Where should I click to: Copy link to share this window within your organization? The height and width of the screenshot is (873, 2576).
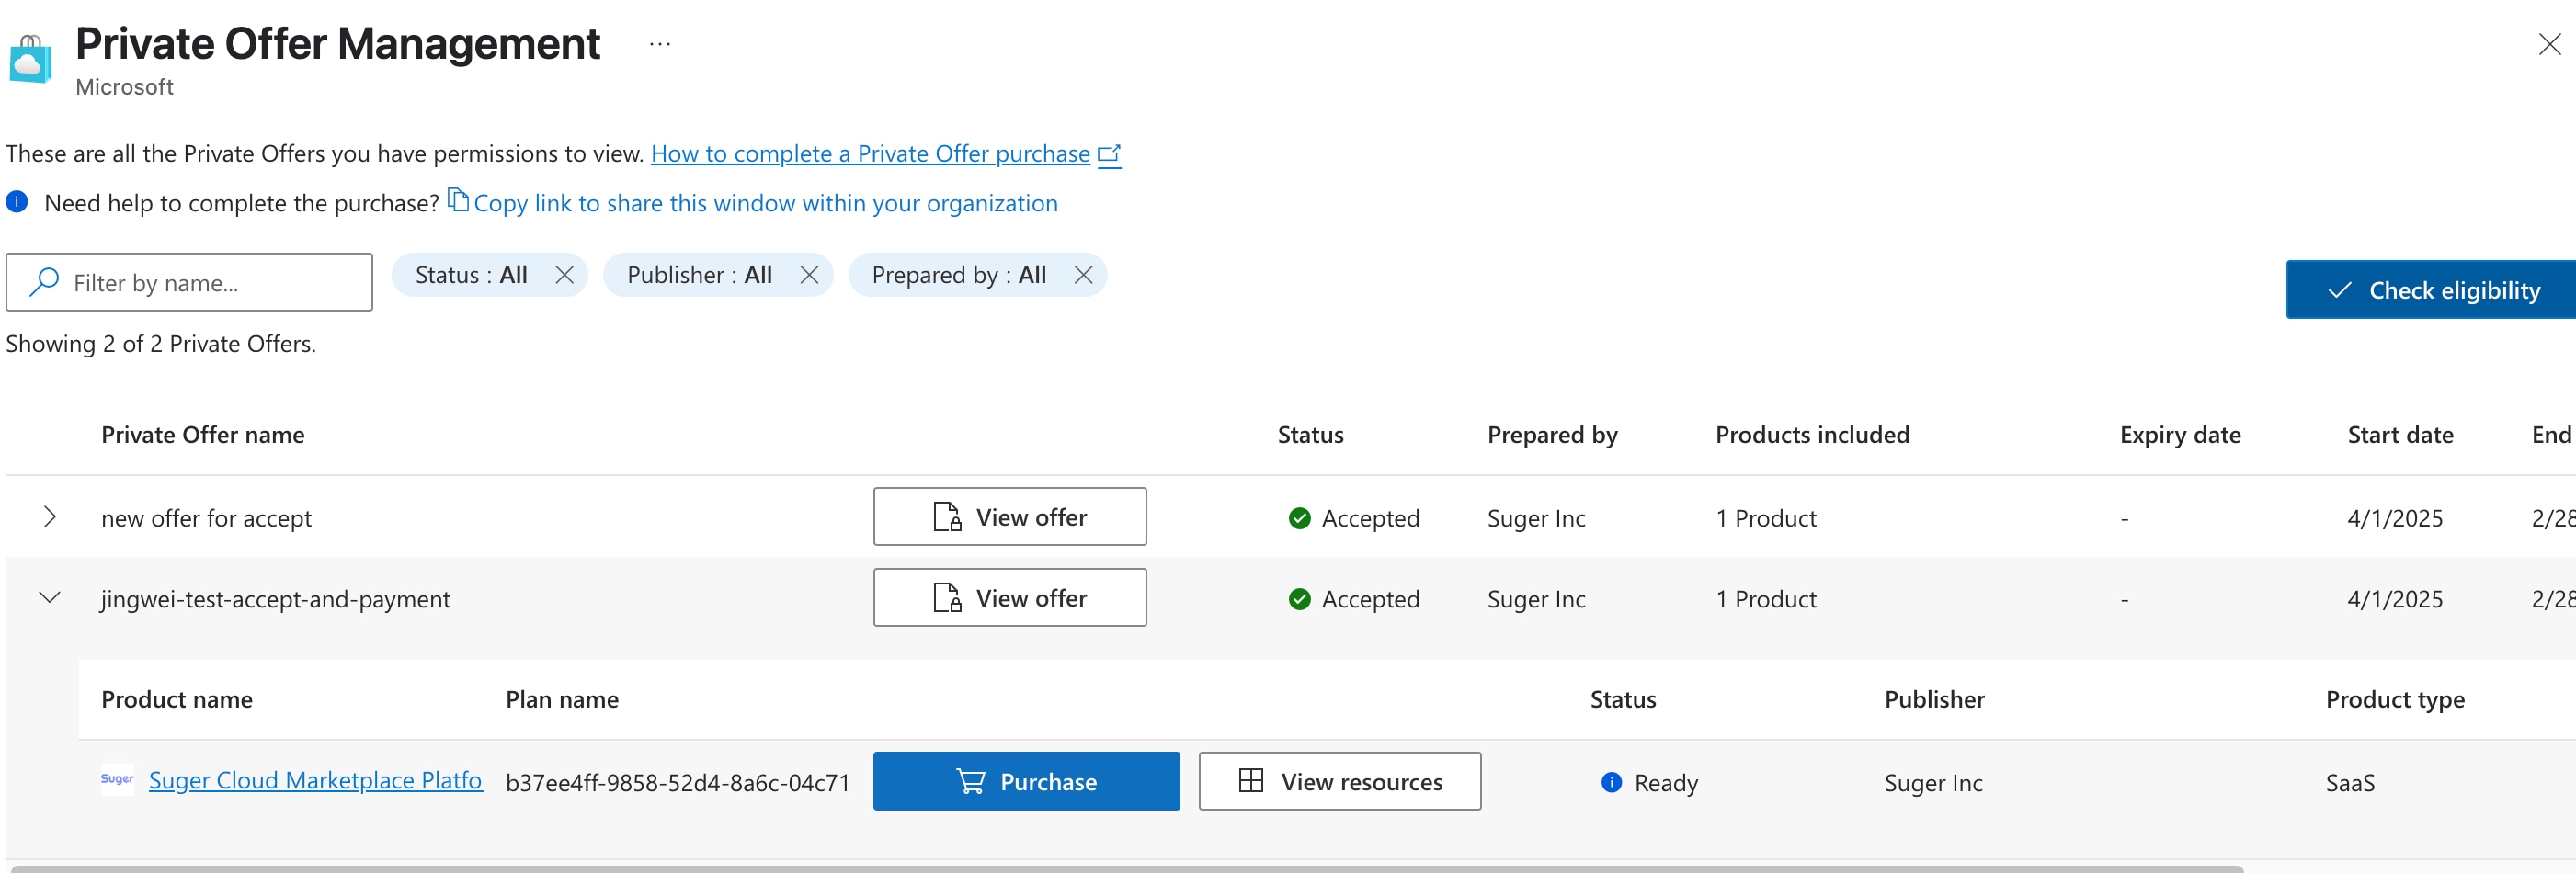(x=765, y=203)
